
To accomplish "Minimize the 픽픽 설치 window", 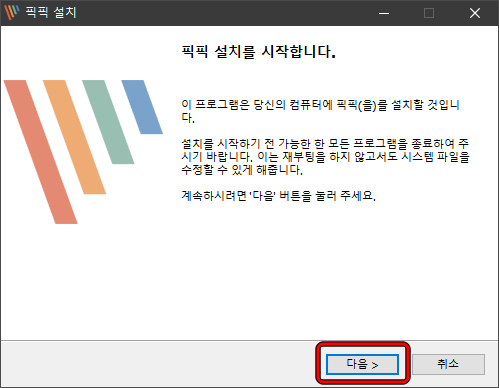I will [384, 13].
